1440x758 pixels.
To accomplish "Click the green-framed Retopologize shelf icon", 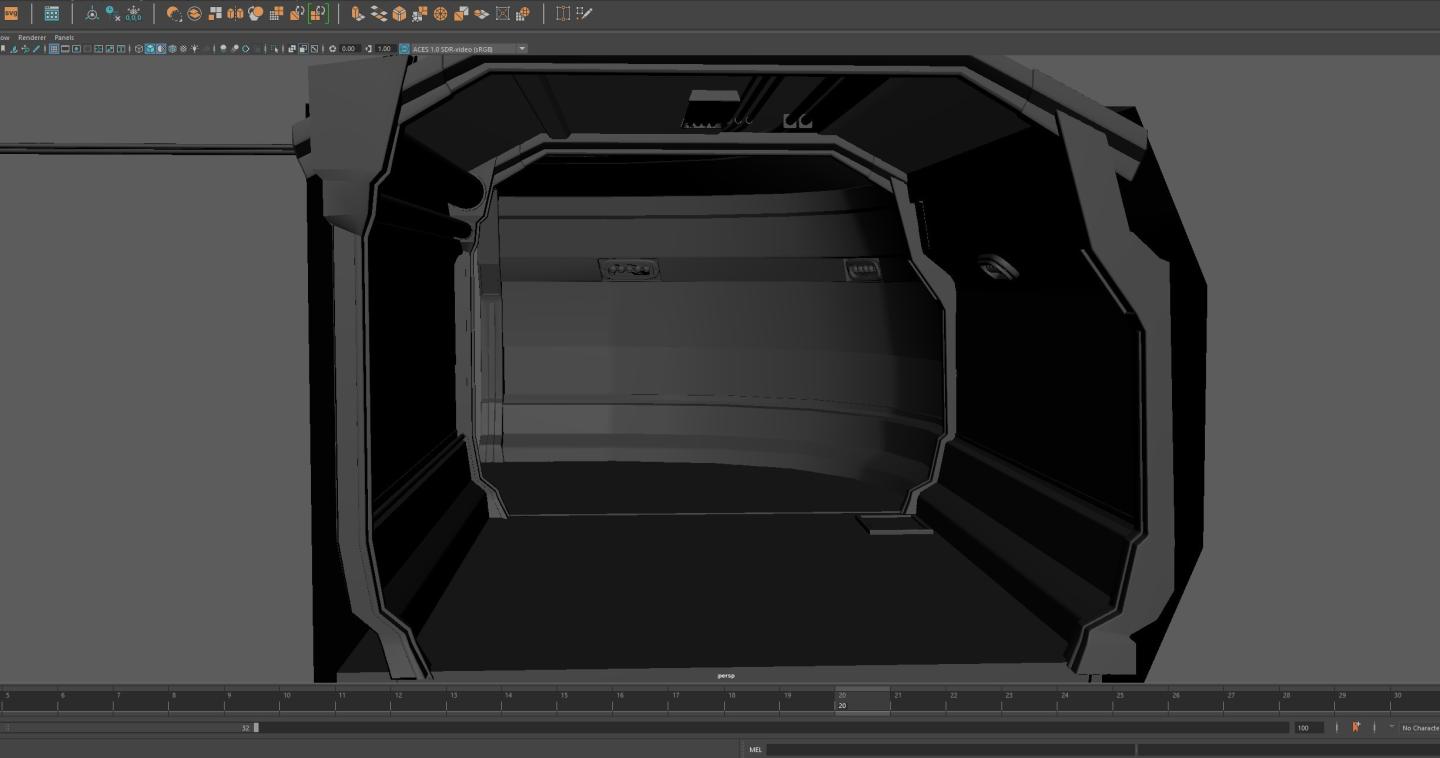I will click(318, 14).
